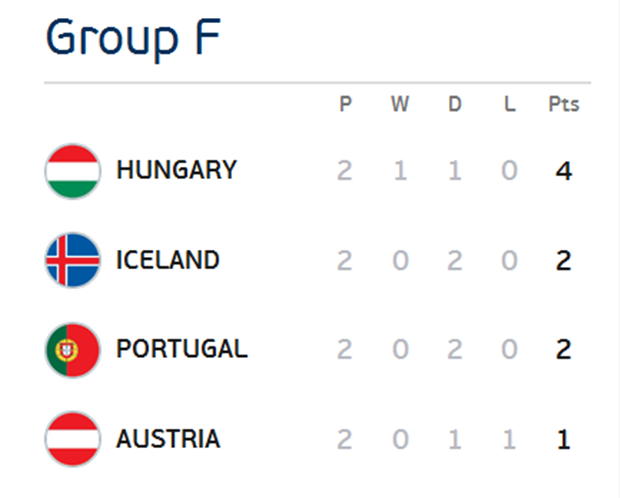Click the Austria flag icon
This screenshot has width=620, height=498.
point(73,439)
